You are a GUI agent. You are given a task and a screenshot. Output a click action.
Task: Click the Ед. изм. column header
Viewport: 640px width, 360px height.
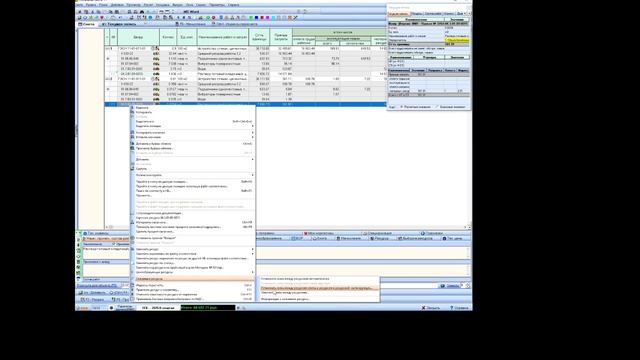(187, 37)
